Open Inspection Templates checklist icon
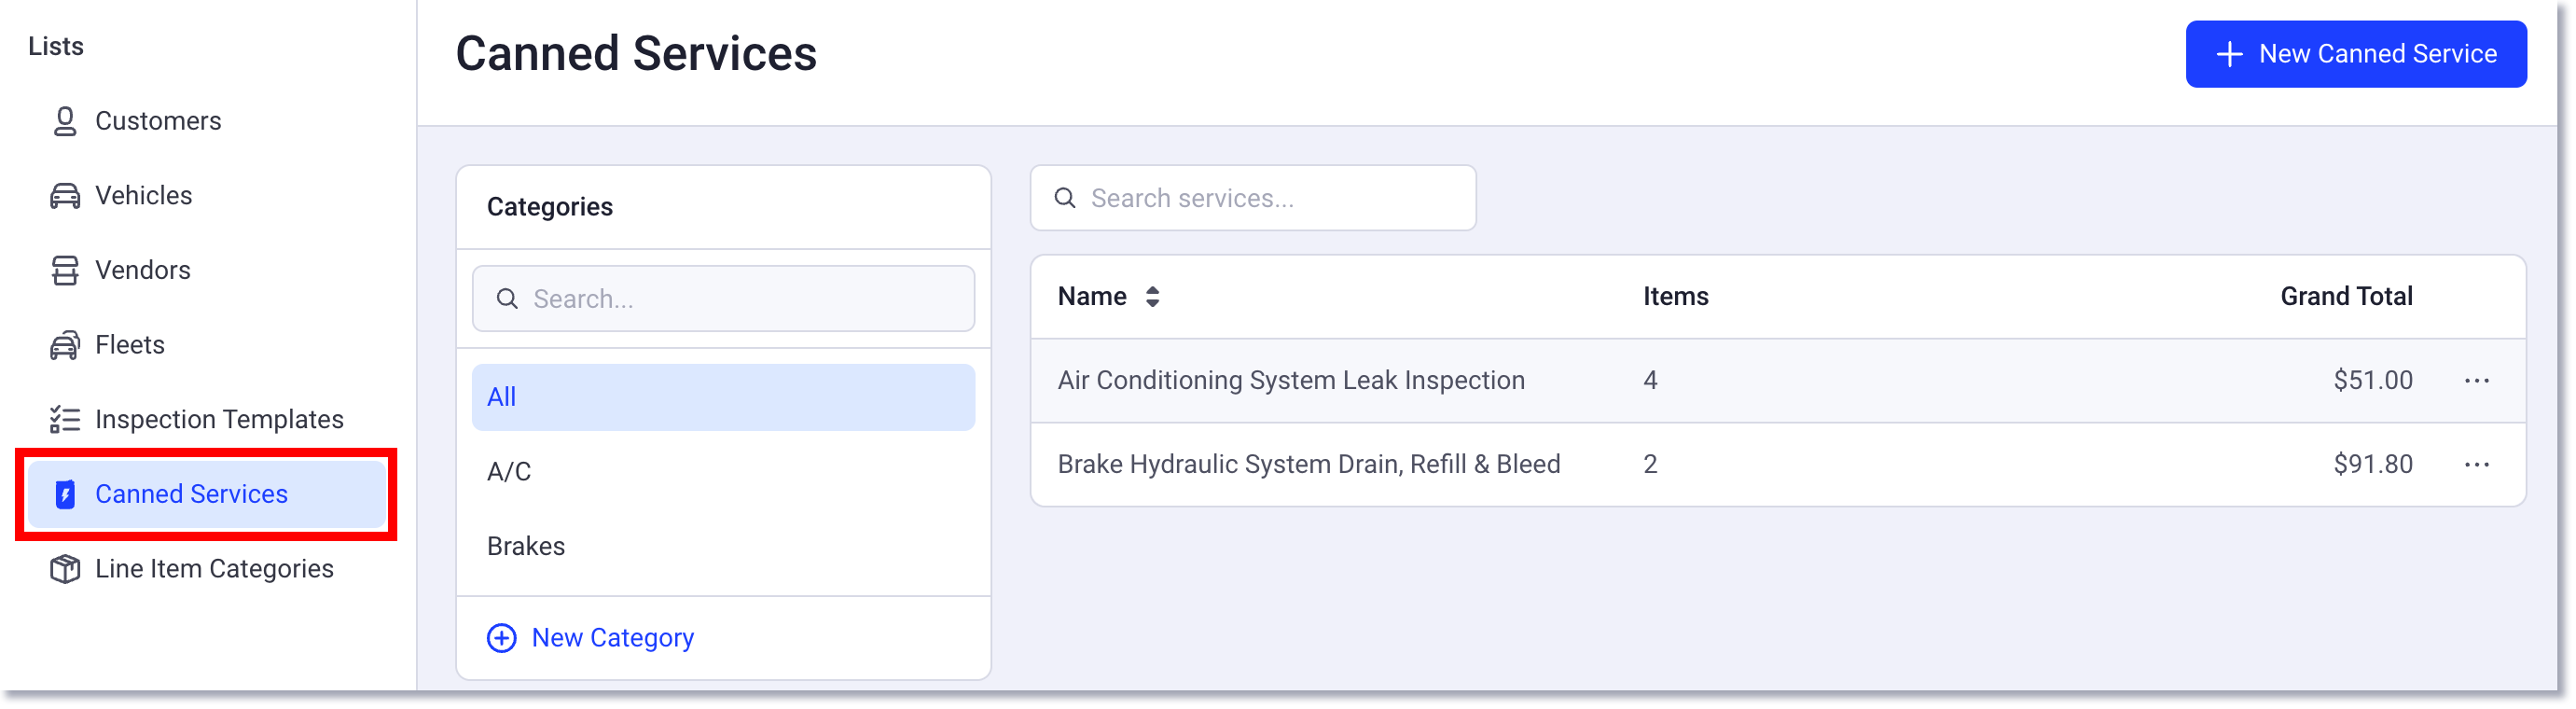This screenshot has width=2576, height=709. [x=65, y=418]
